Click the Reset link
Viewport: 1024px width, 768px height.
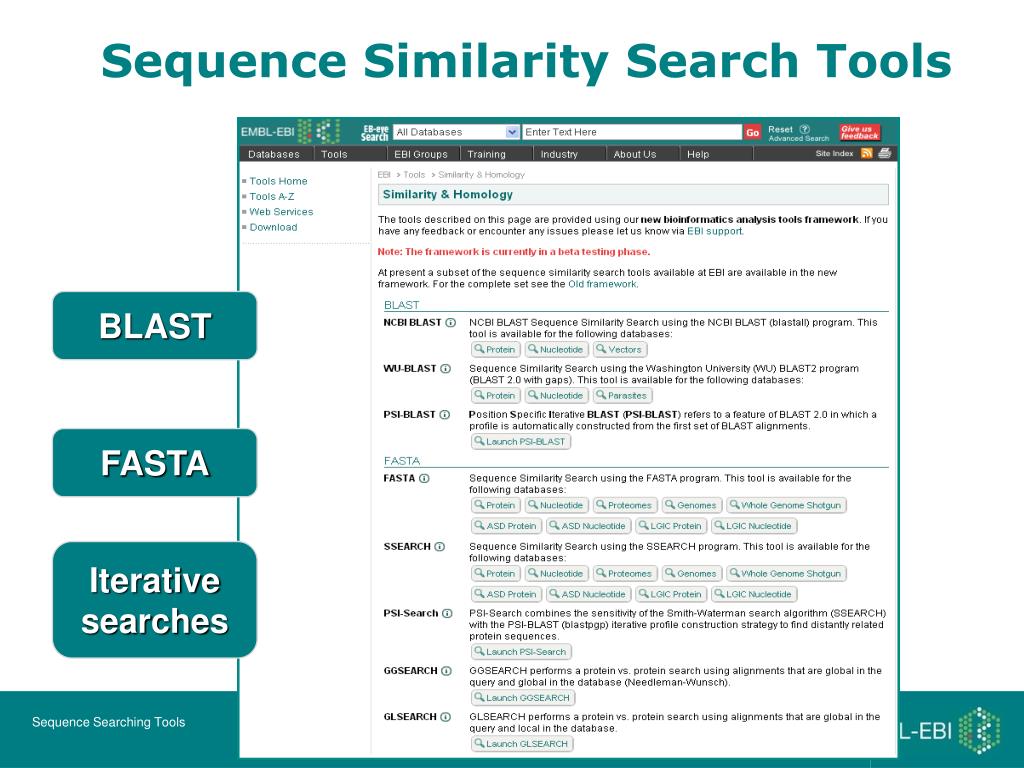click(780, 129)
